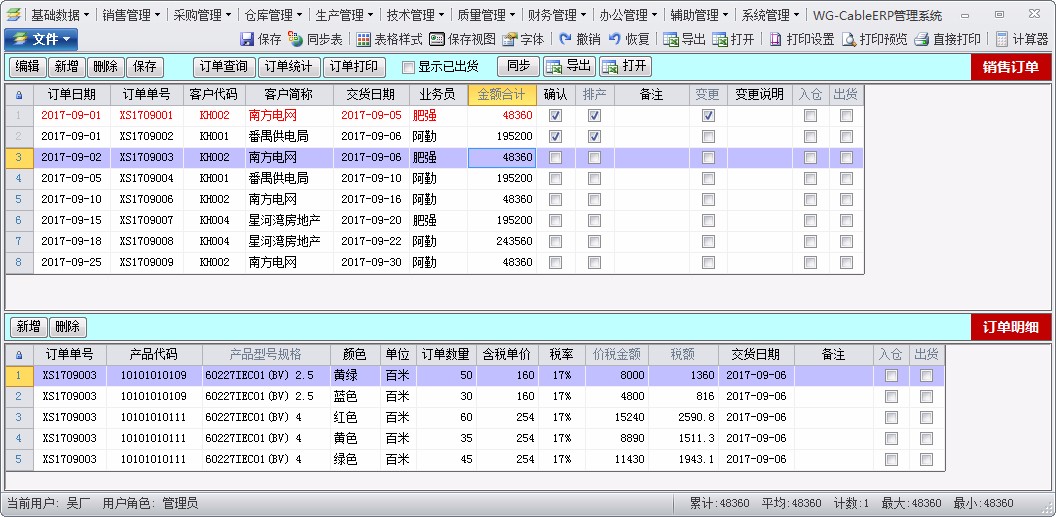This screenshot has height=517, width=1056.
Task: Click 删除 in sales order toolbar
Action: pyautogui.click(x=106, y=67)
